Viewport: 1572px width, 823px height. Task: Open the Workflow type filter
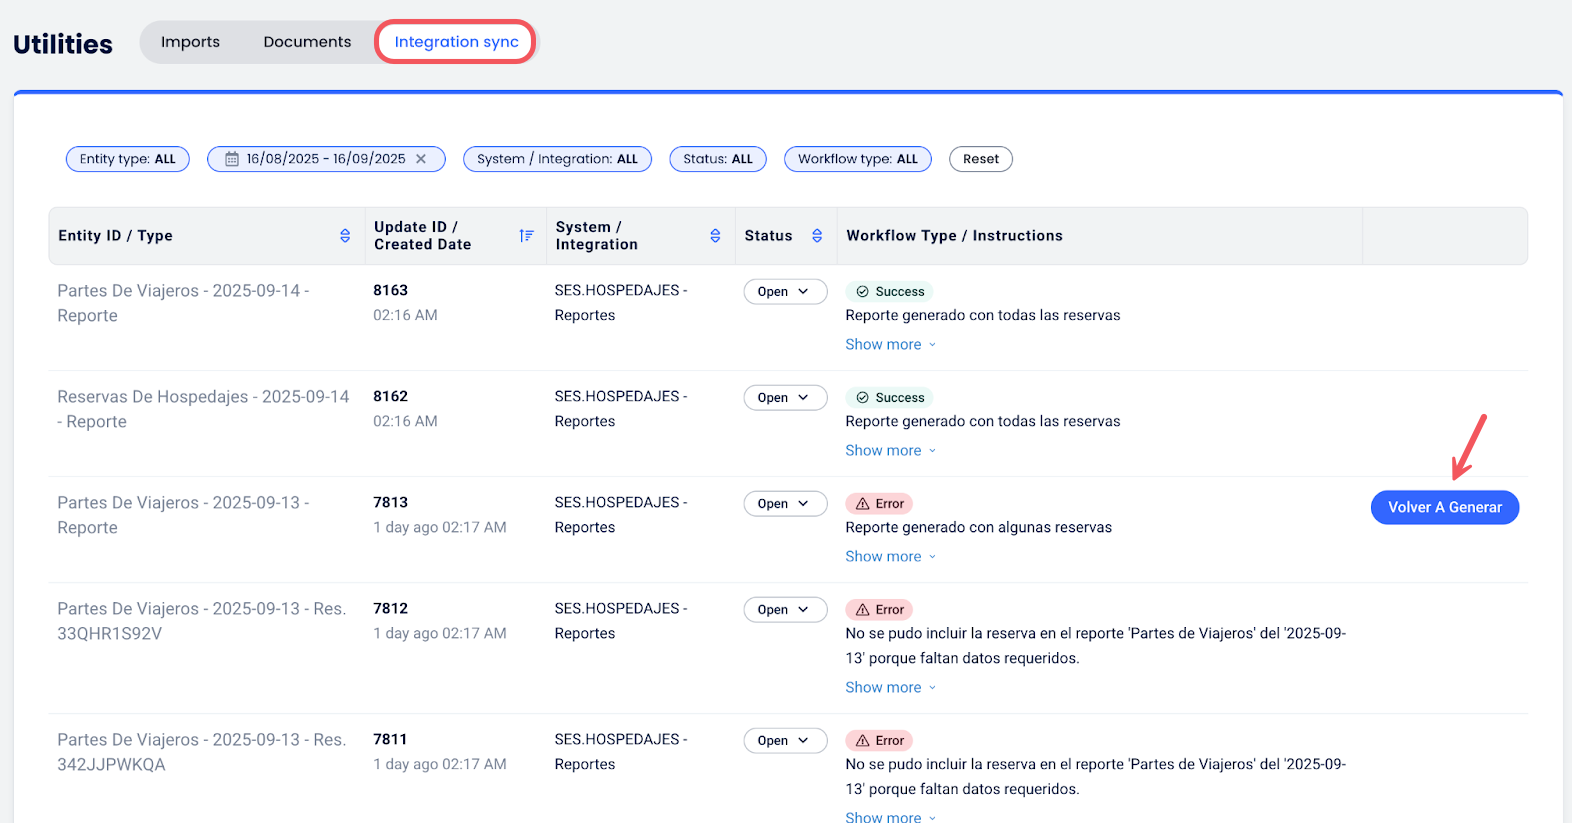pos(857,159)
